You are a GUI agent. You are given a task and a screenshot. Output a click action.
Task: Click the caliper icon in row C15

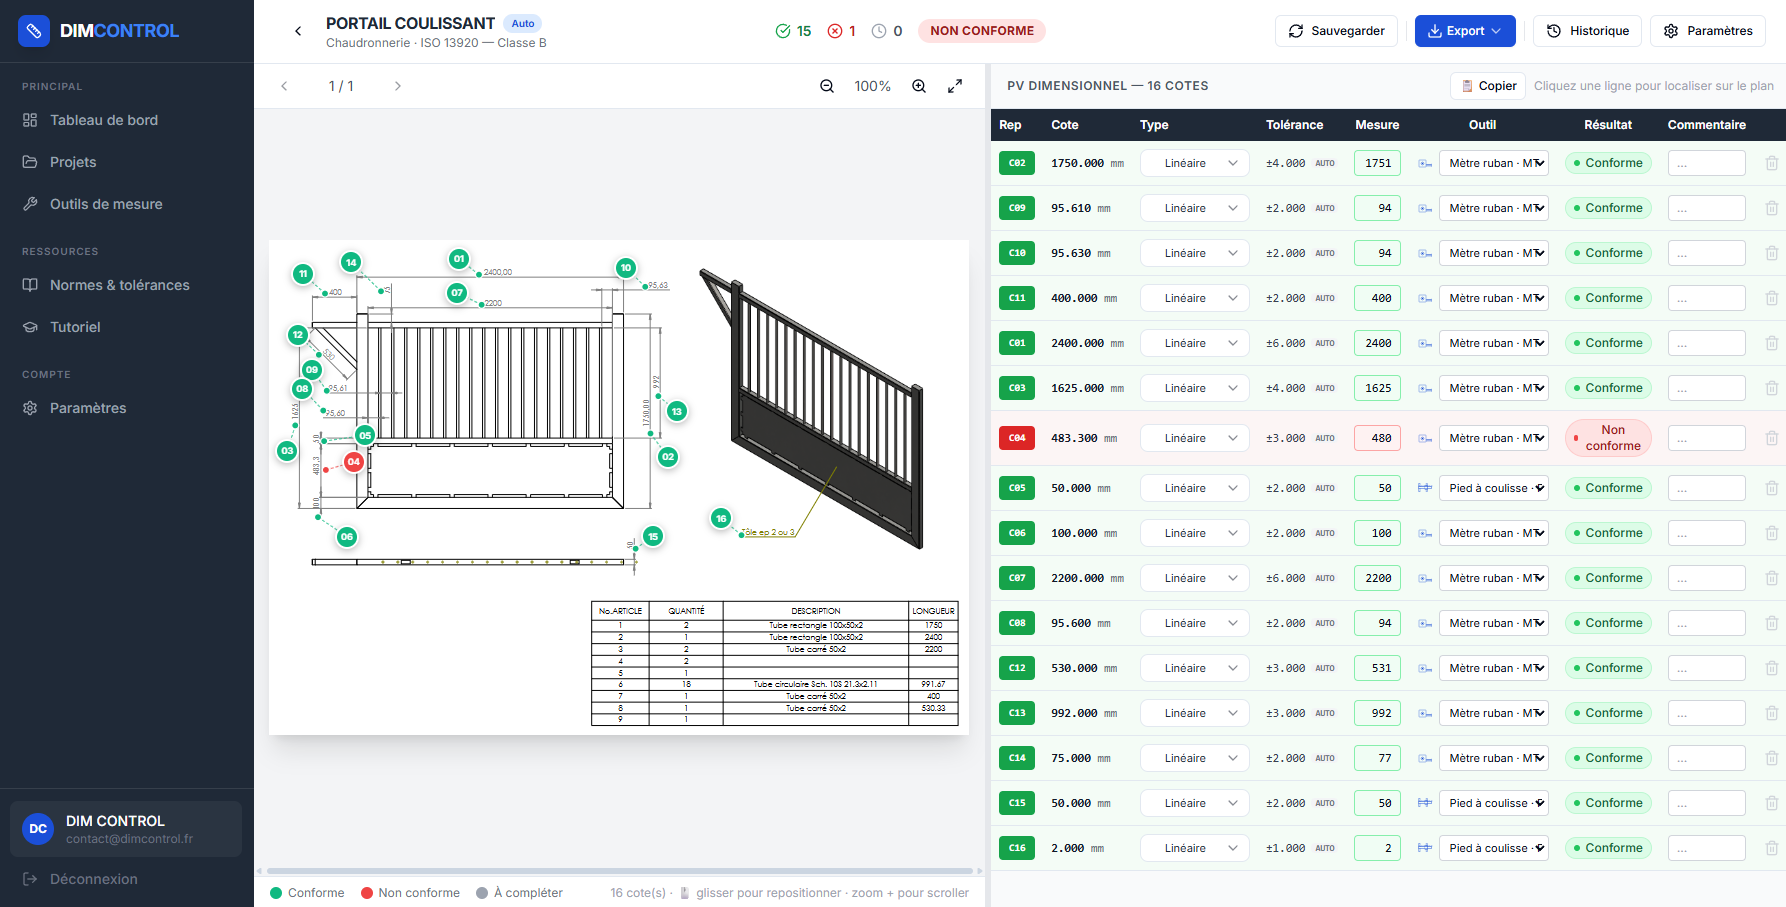1425,803
